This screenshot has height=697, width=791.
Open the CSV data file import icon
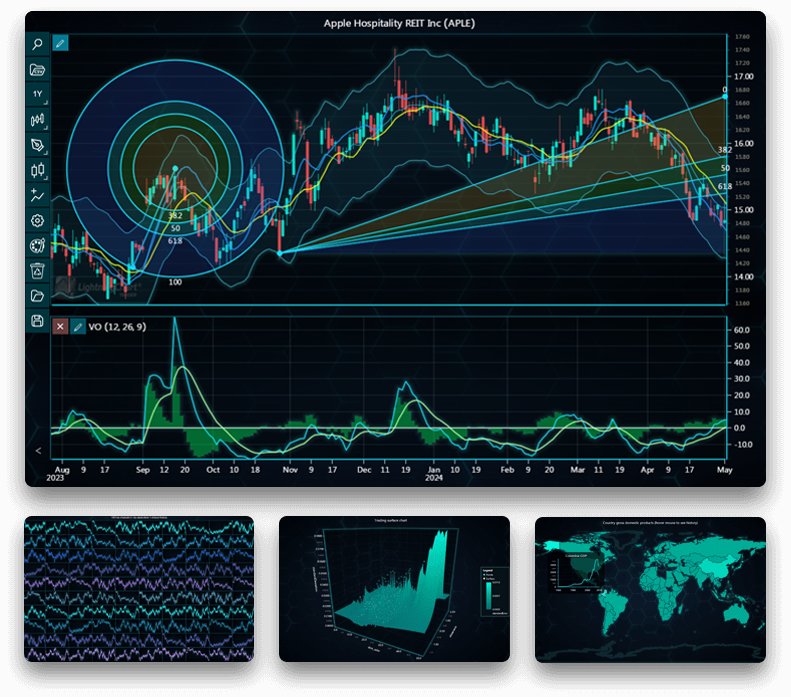37,69
